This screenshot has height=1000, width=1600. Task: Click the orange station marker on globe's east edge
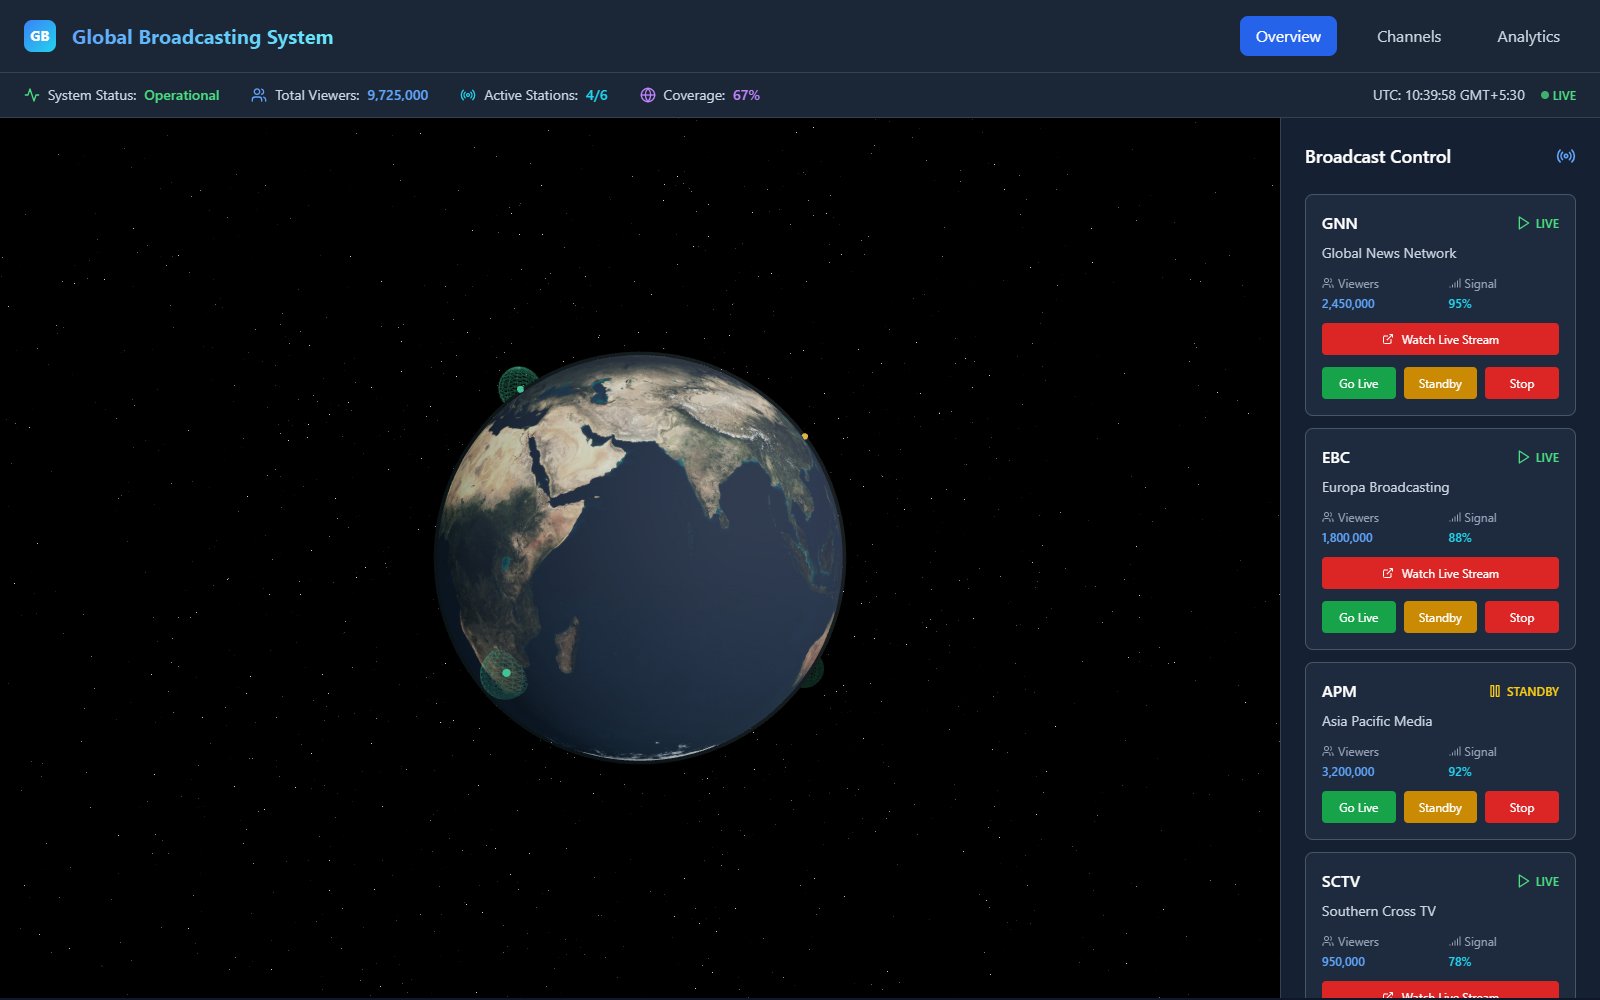pos(805,436)
